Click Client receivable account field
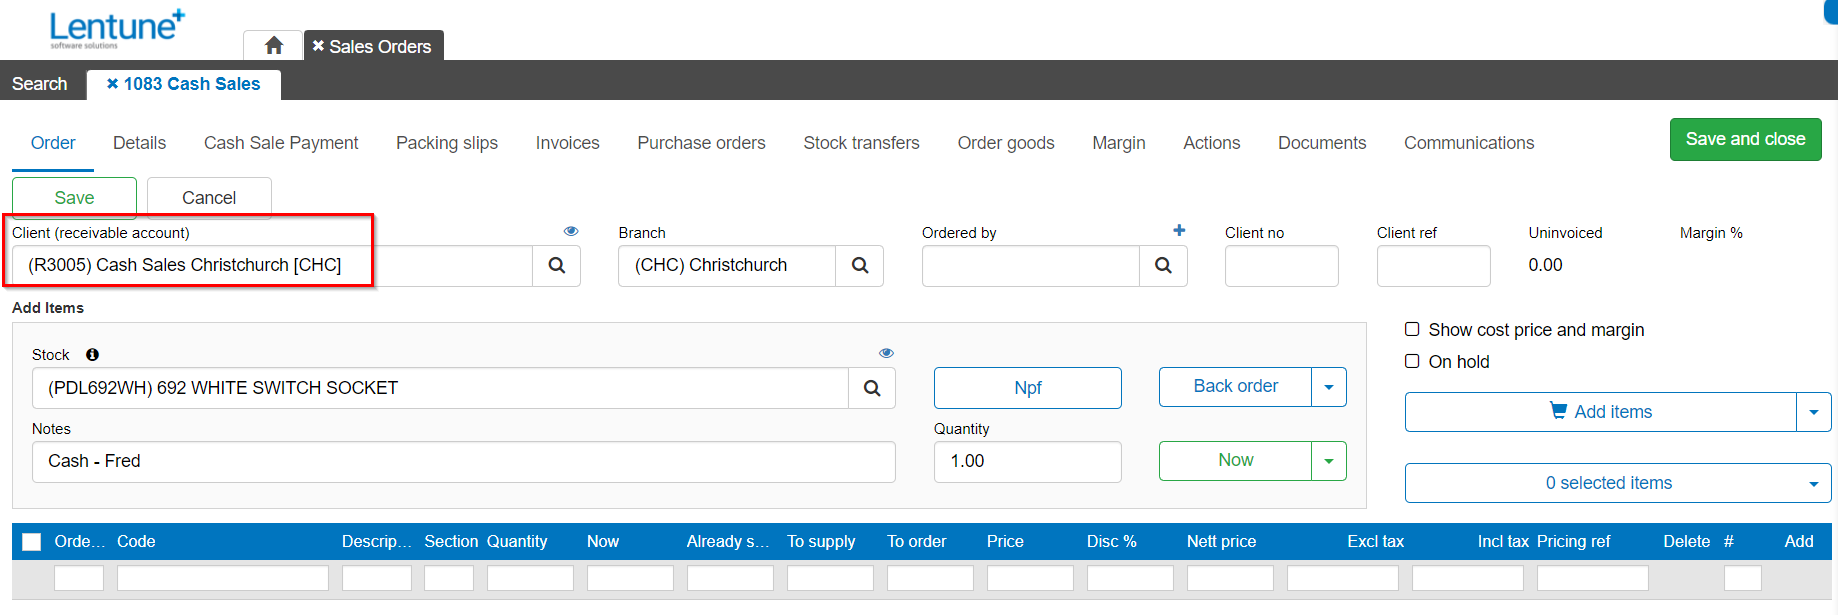Viewport: 1838px width, 615px height. point(272,266)
